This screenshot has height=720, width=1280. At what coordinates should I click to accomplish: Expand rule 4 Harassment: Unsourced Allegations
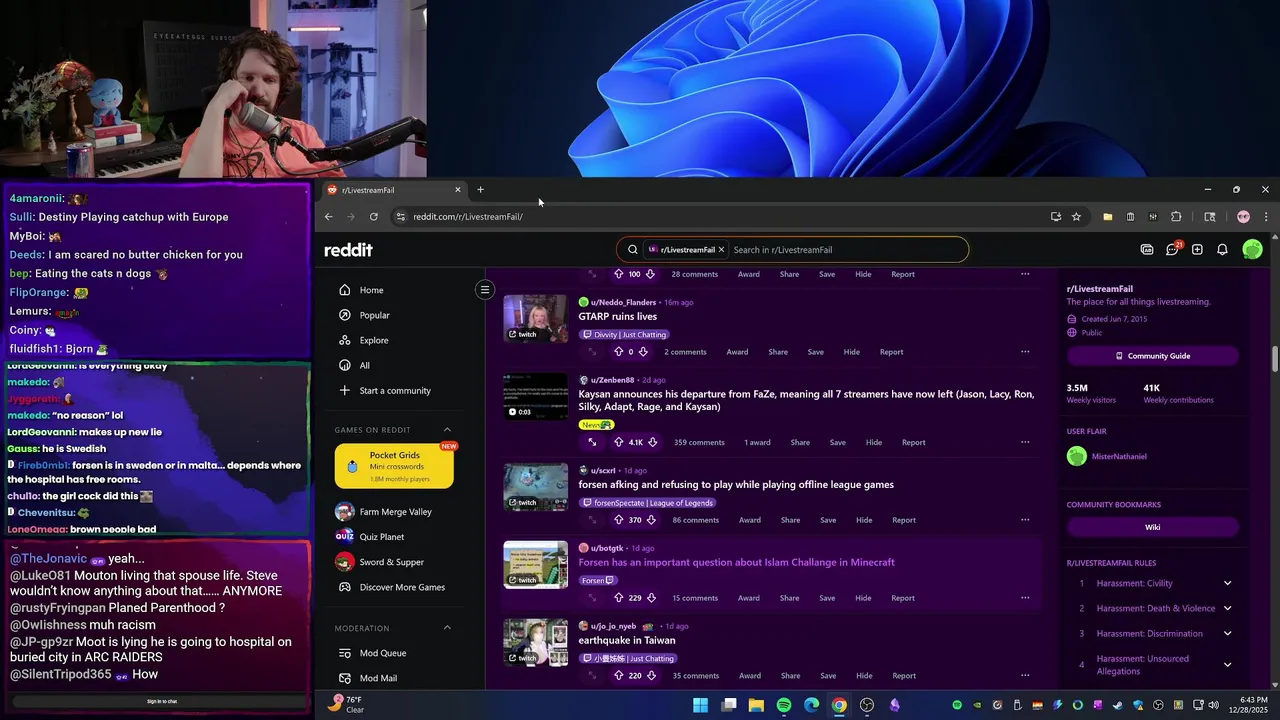coord(1227,664)
